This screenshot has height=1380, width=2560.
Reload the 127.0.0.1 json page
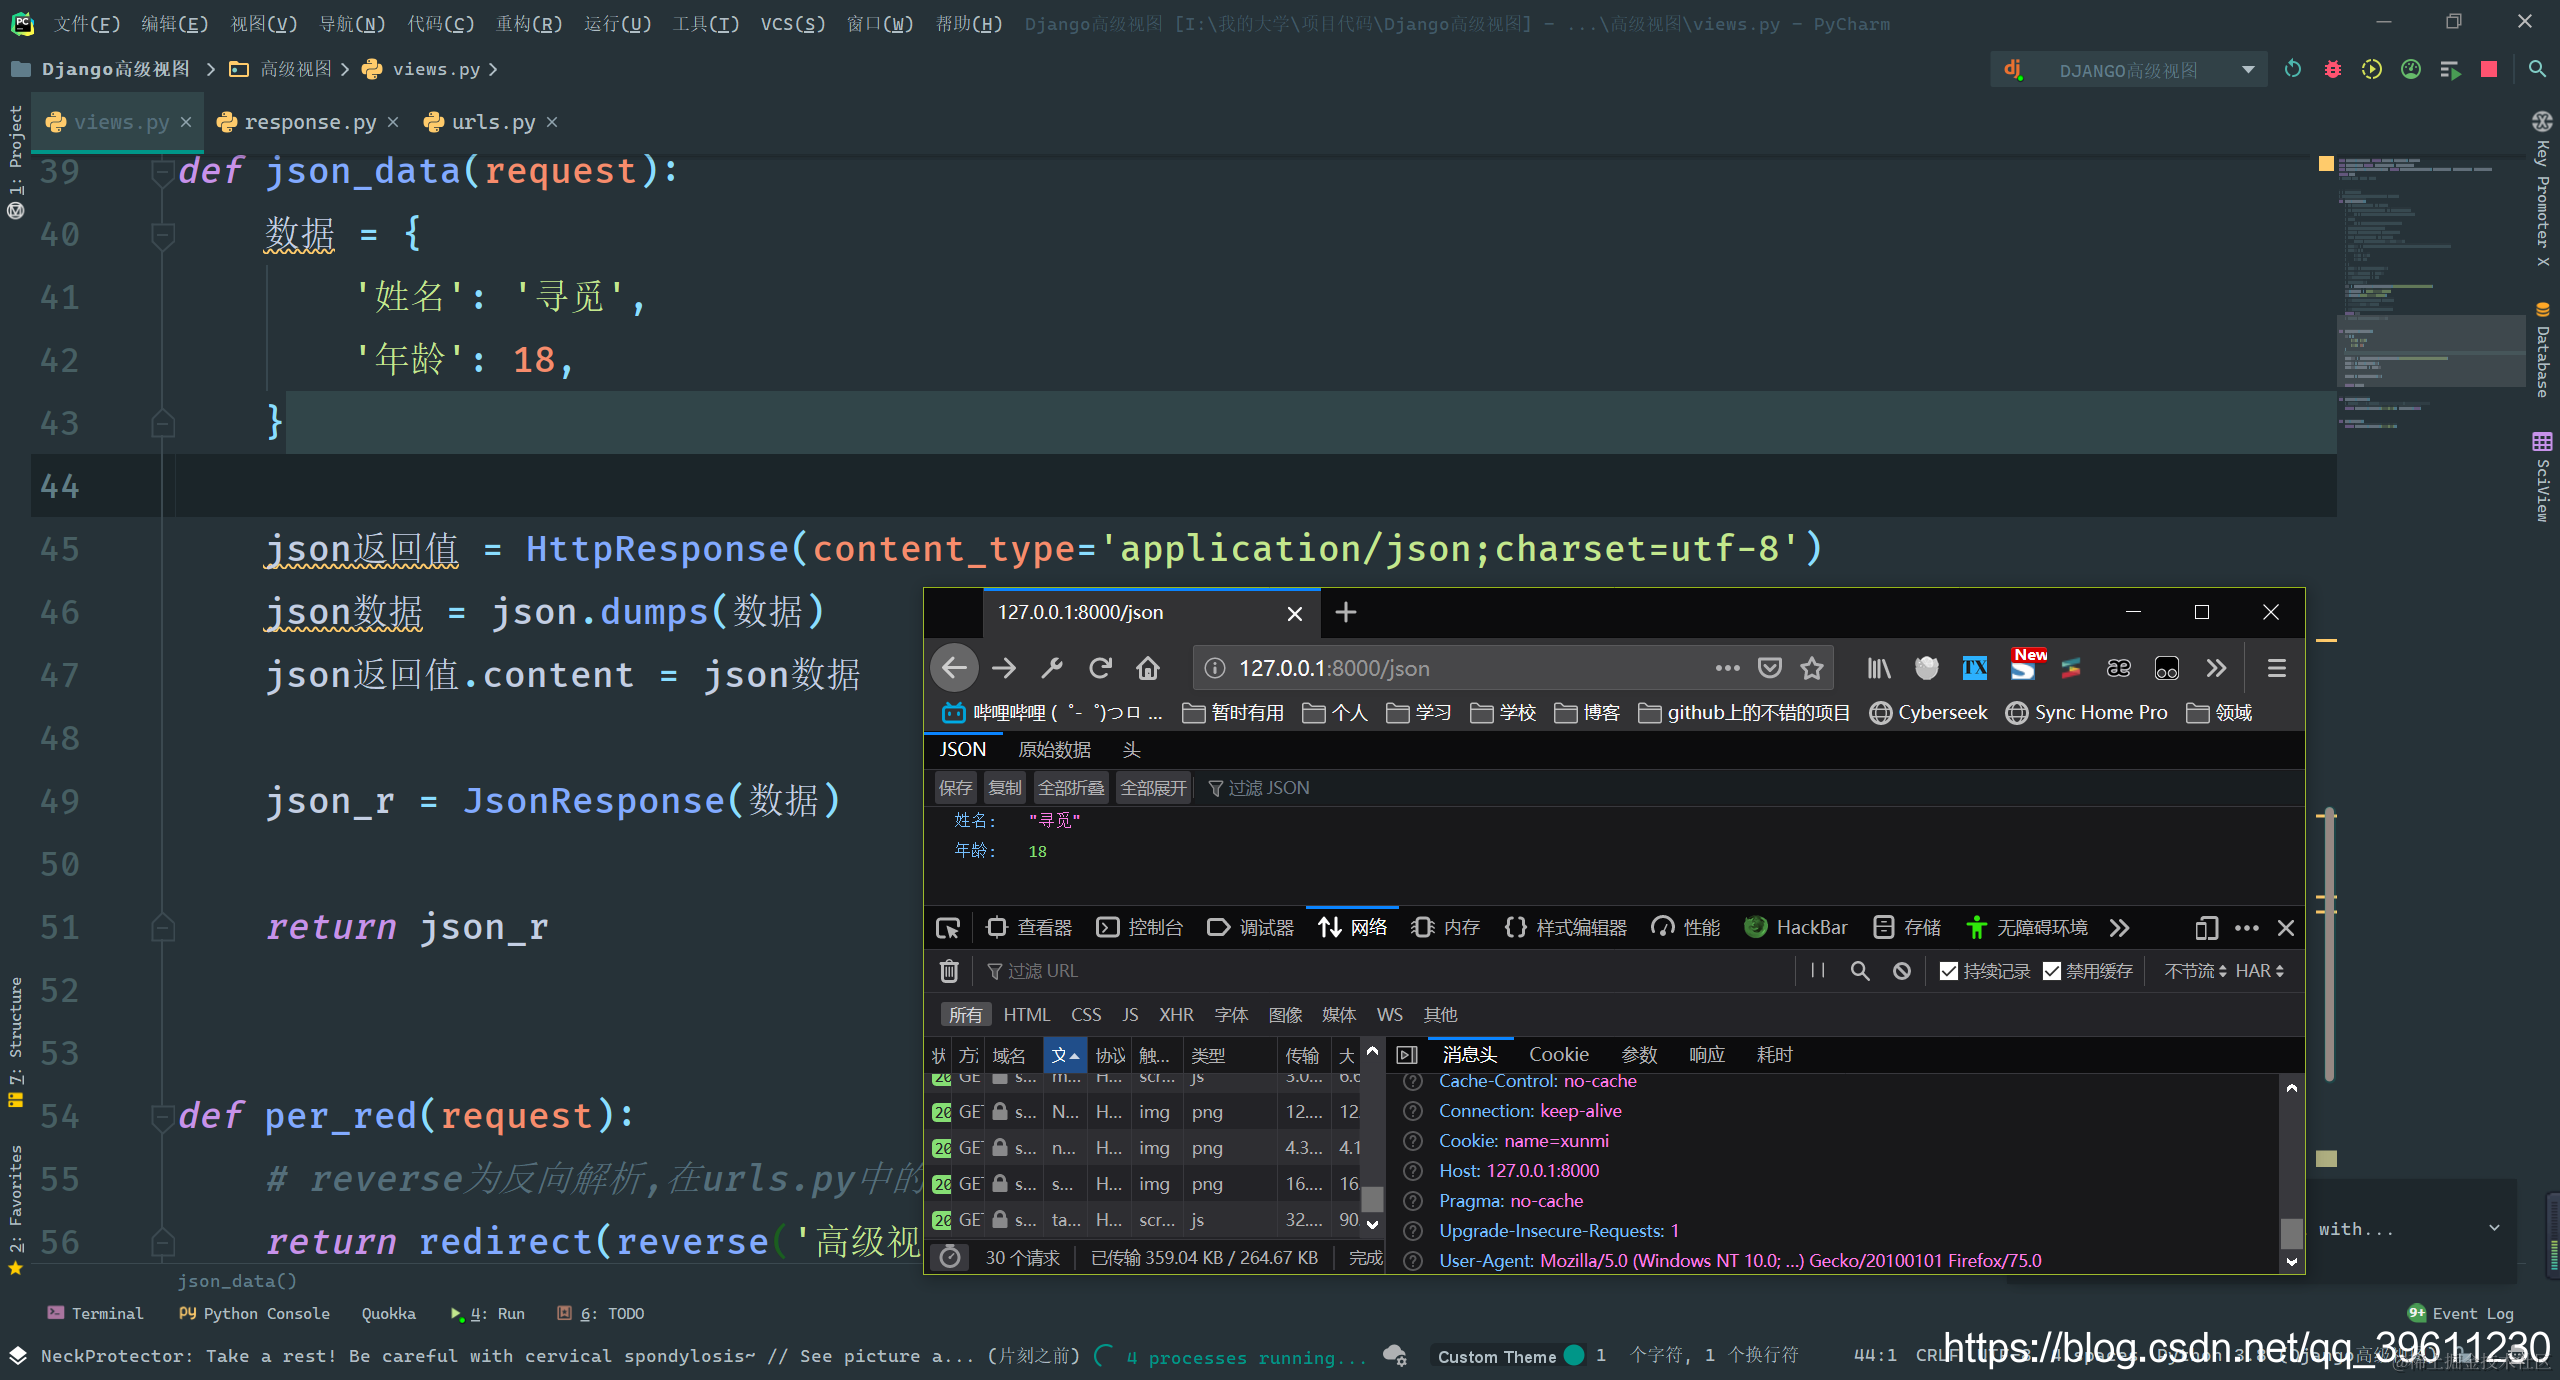click(1100, 668)
